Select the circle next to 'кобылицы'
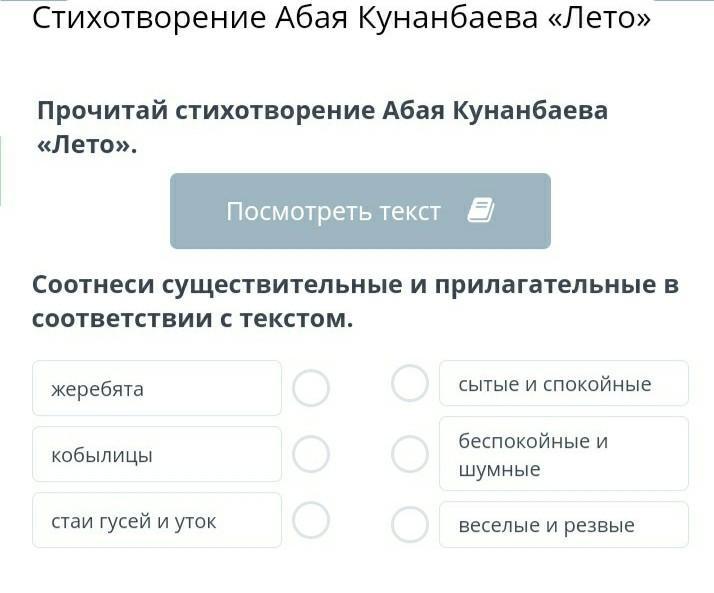Viewport: 714px width, 593px height. [x=311, y=454]
